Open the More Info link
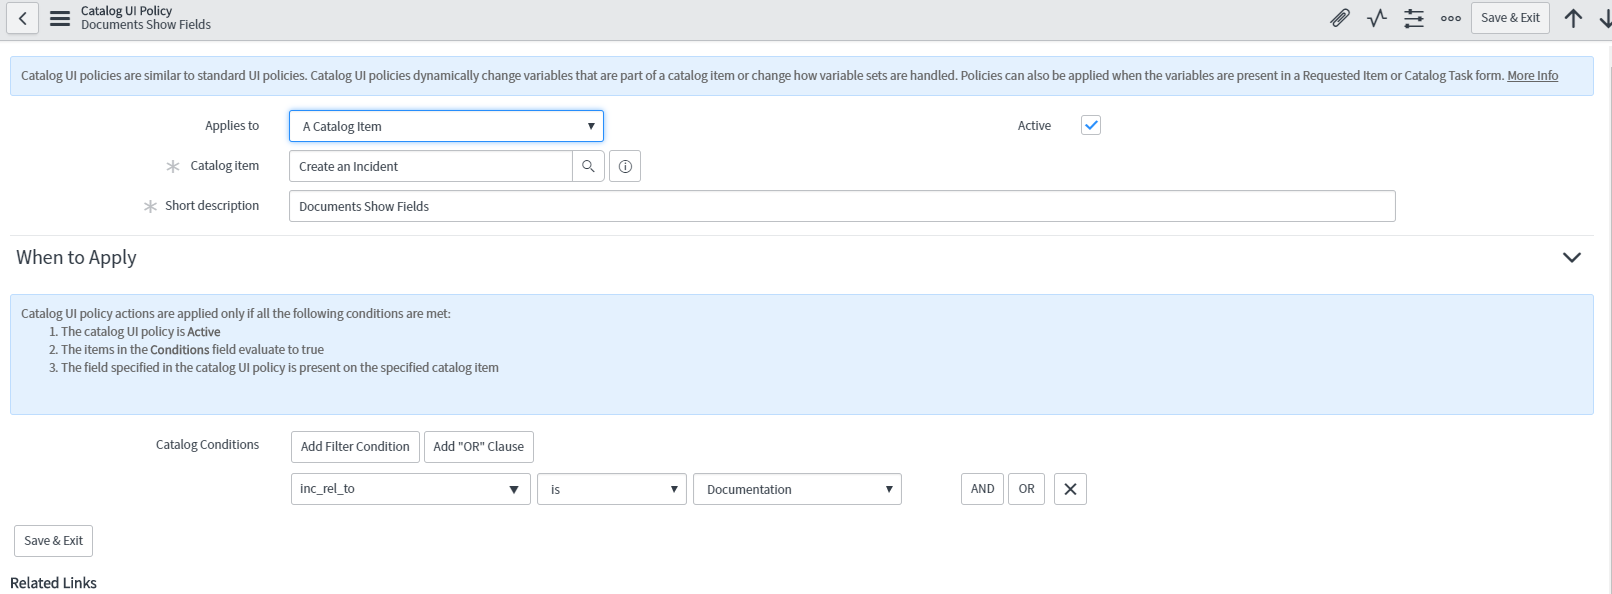The height and width of the screenshot is (594, 1612). [1532, 76]
